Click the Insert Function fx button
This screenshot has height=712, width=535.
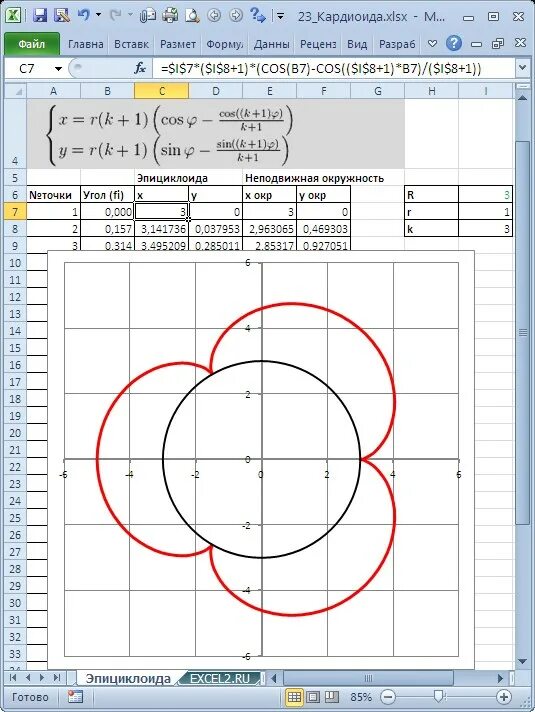(x=140, y=69)
